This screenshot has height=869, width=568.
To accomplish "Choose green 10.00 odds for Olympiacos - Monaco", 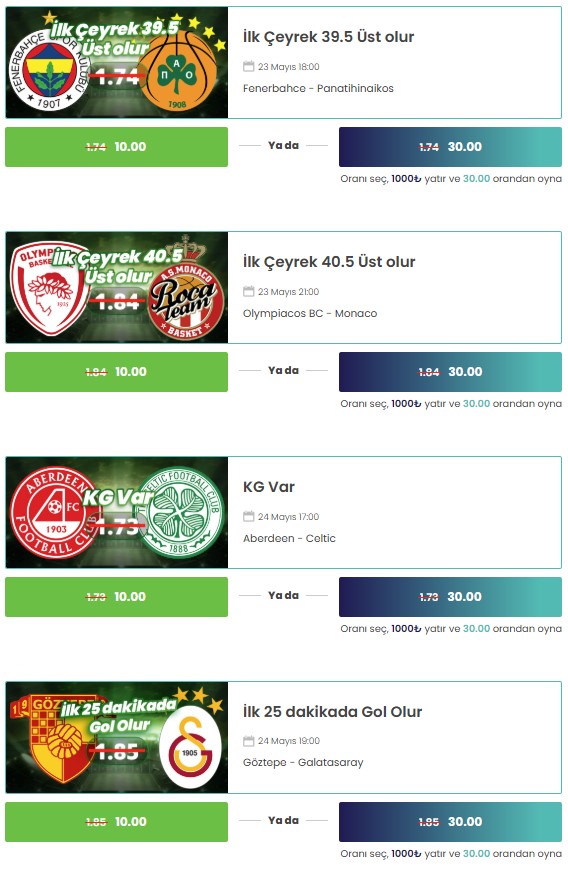I will pyautogui.click(x=116, y=372).
